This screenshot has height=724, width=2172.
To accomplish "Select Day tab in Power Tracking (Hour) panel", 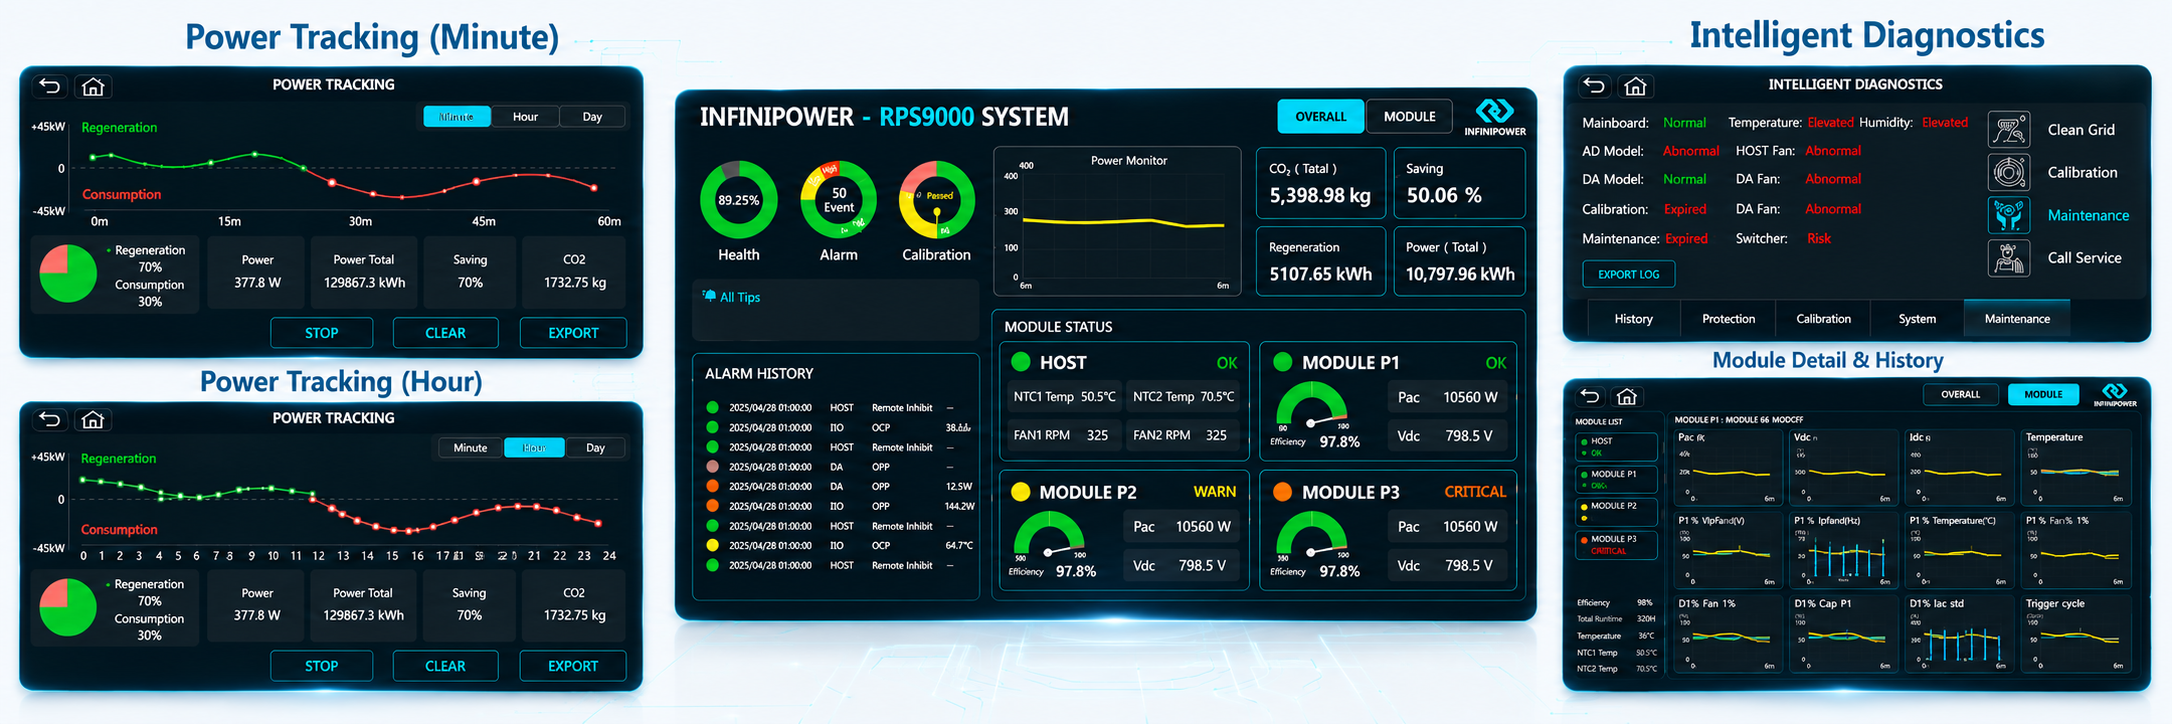I will coord(596,448).
